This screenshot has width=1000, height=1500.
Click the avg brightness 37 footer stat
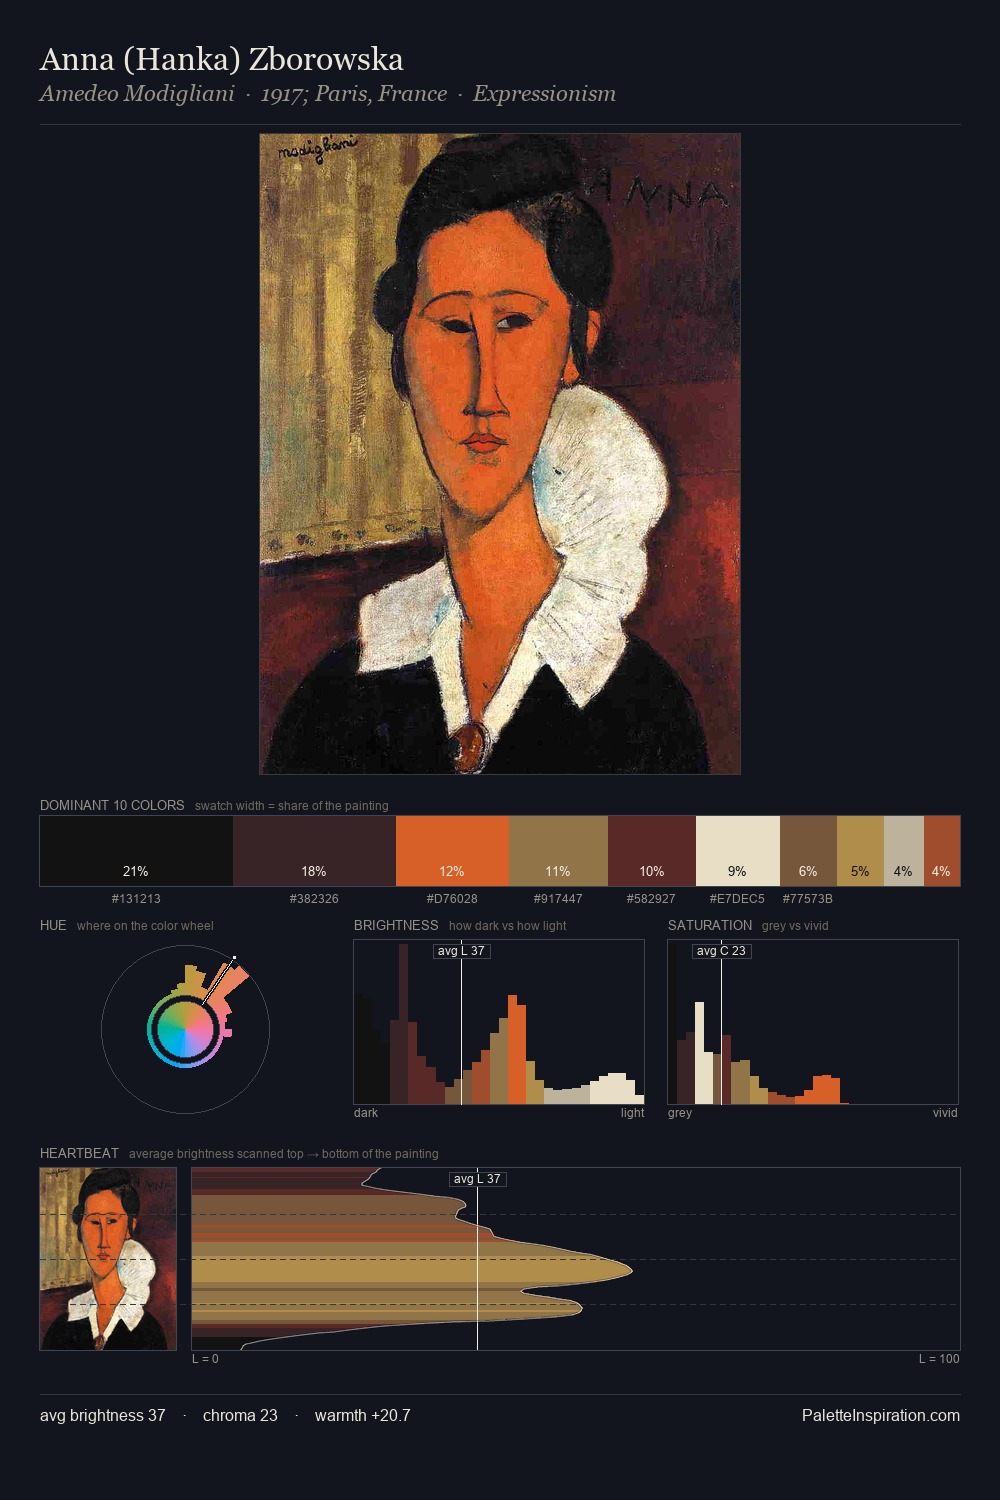click(x=103, y=1415)
